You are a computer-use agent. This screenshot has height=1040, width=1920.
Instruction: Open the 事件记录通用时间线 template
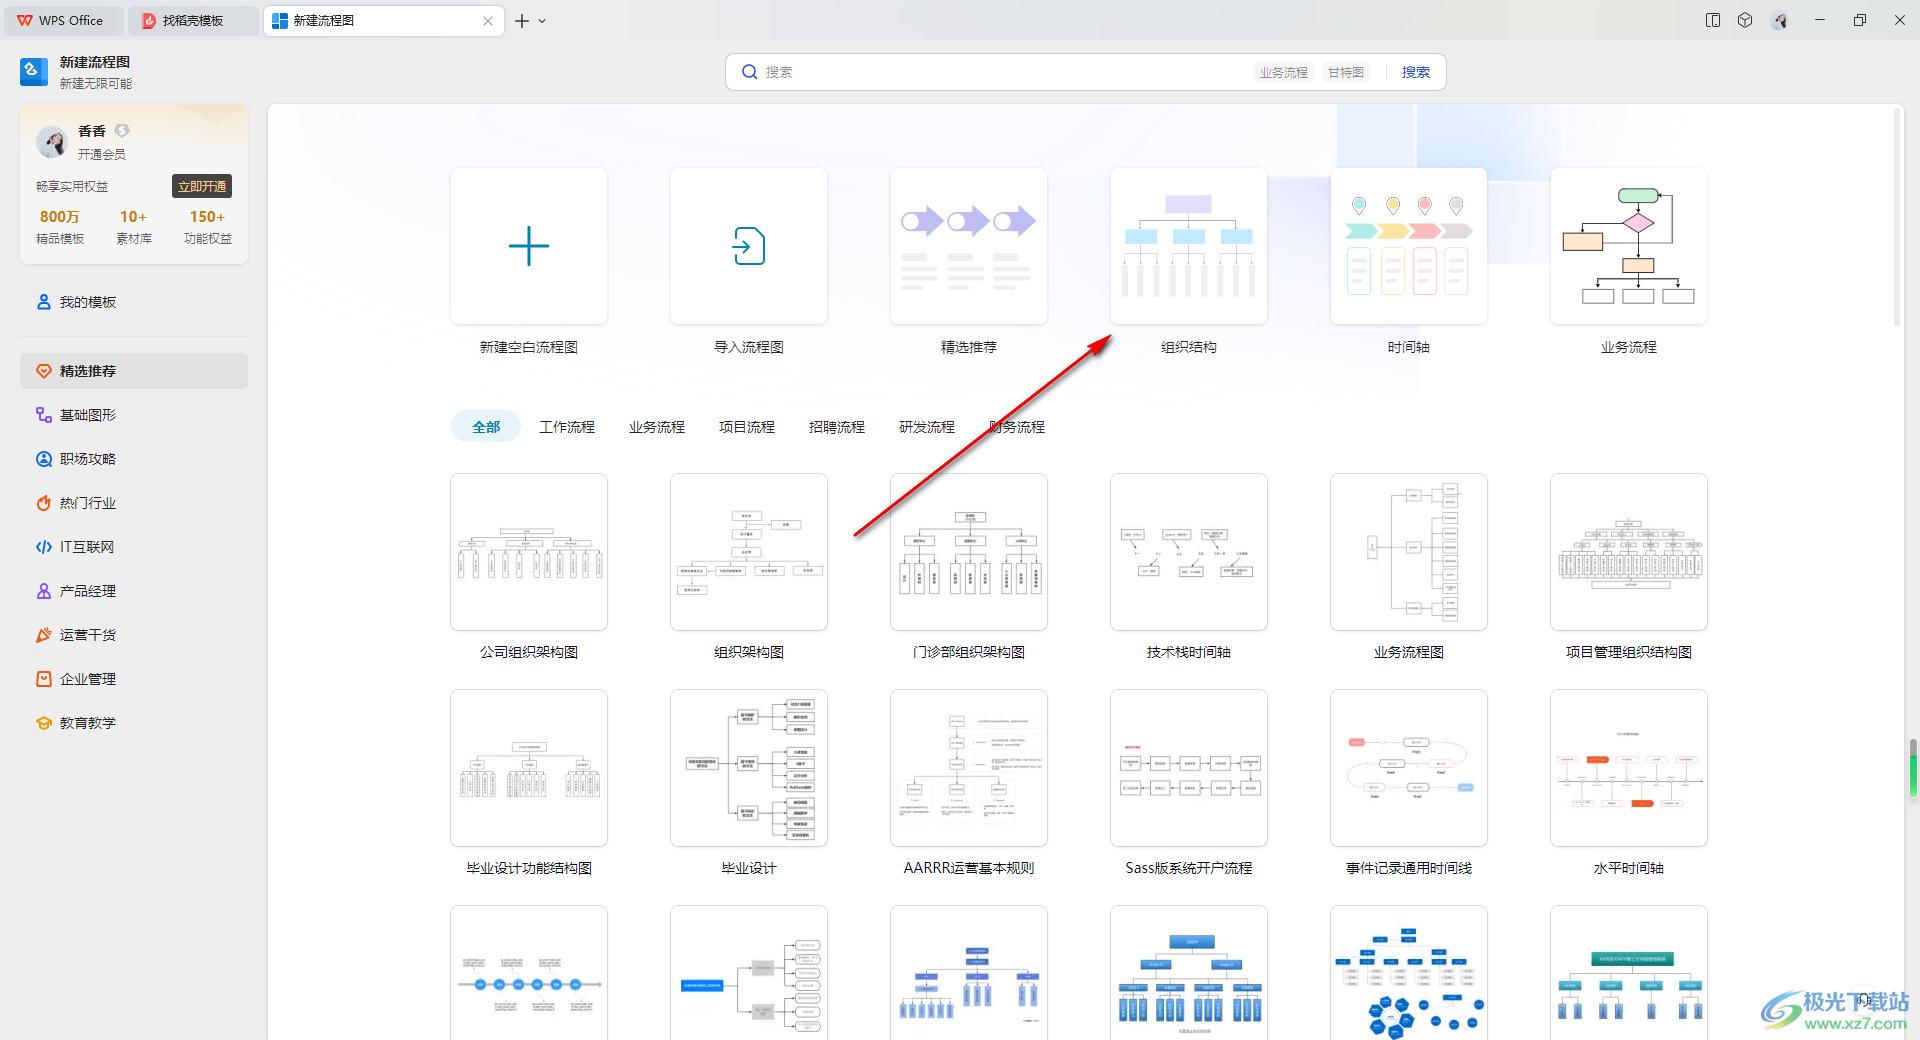pyautogui.click(x=1409, y=768)
